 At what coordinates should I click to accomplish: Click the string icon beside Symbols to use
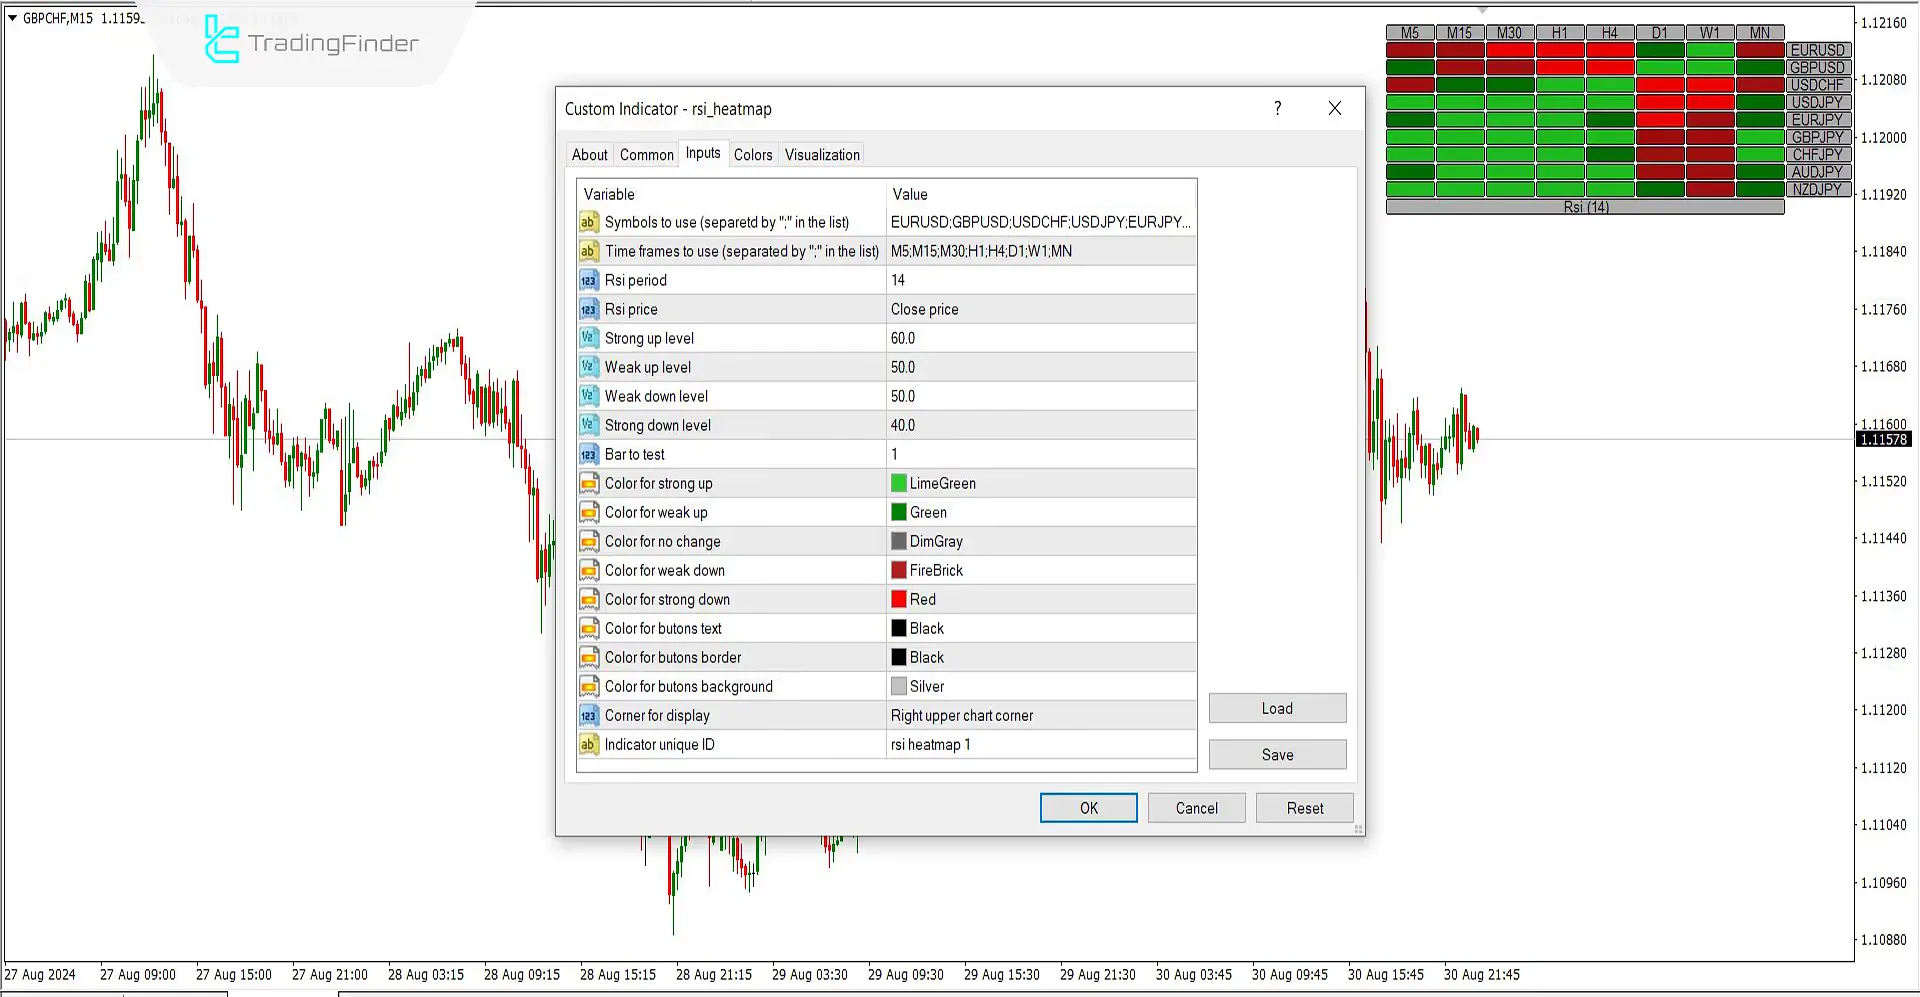(588, 222)
